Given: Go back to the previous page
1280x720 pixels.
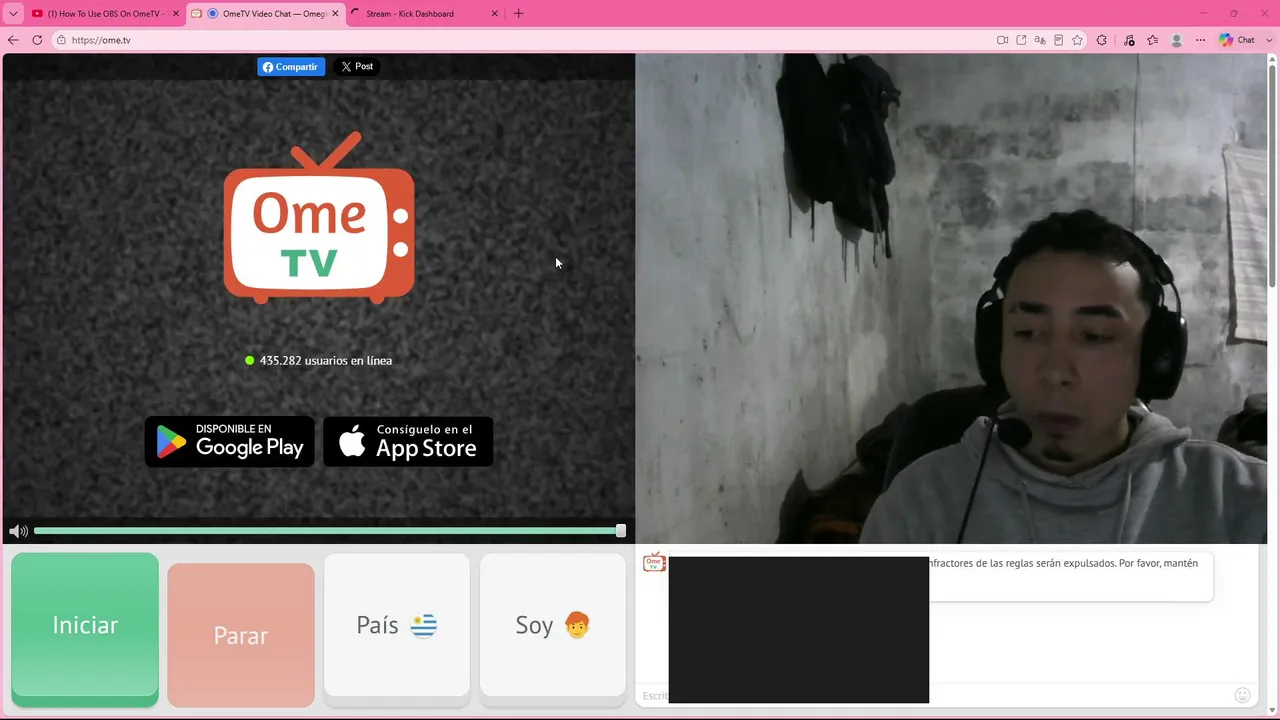Looking at the screenshot, I should tap(13, 40).
